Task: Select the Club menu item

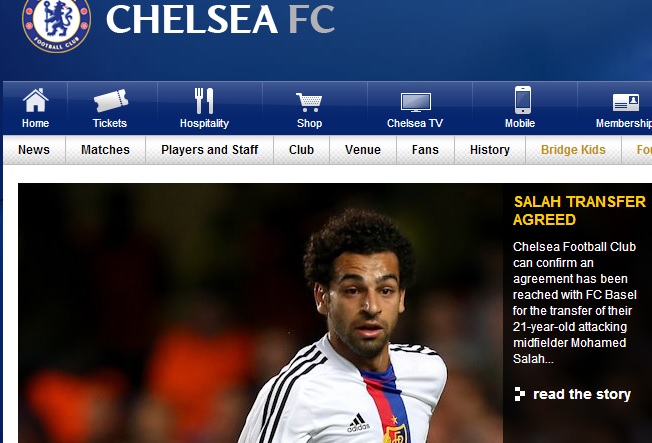Action: tap(301, 150)
